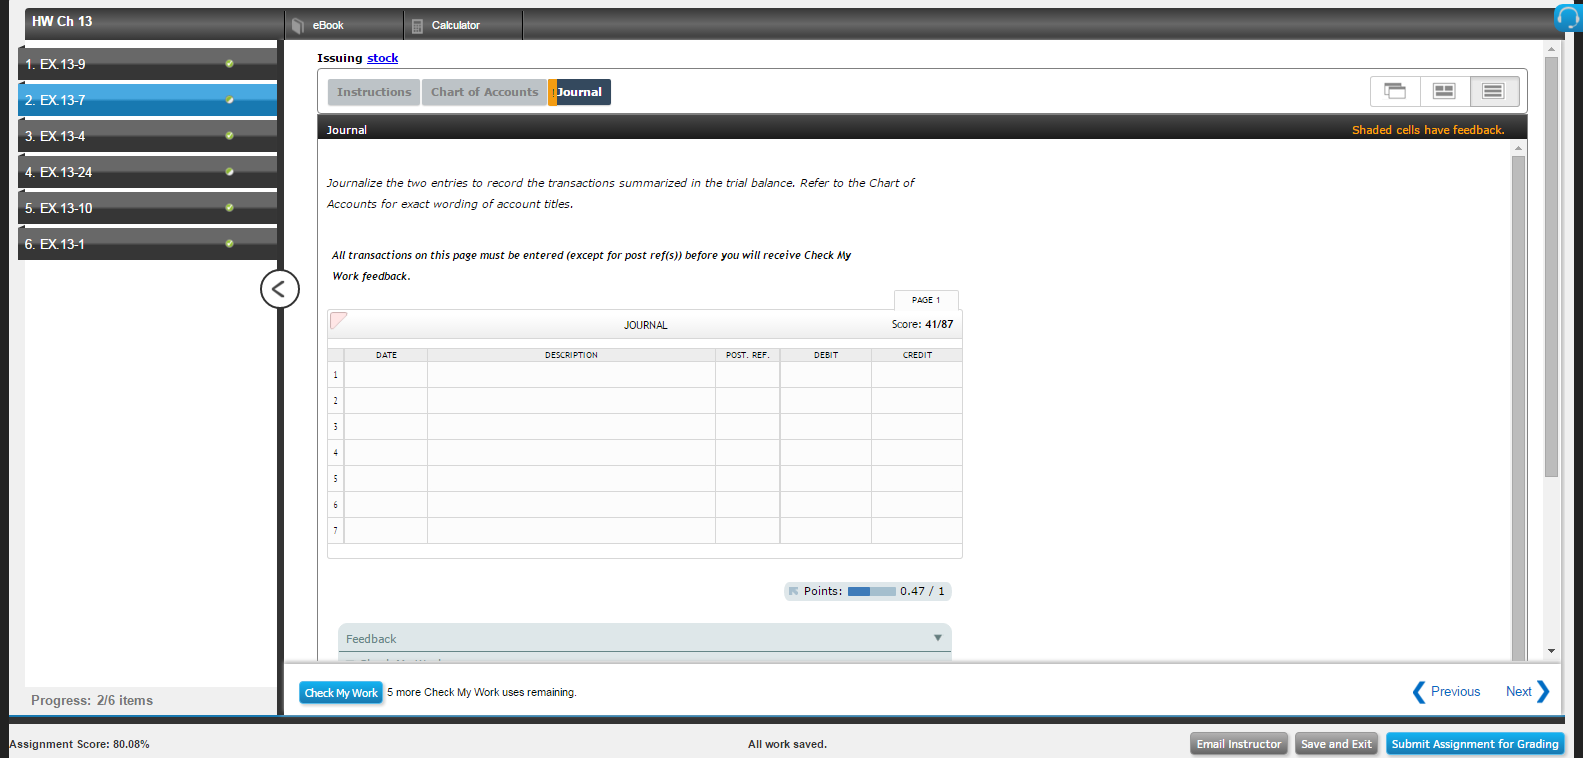
Task: Open exercise 2. EX.13-7
Action: (x=147, y=100)
